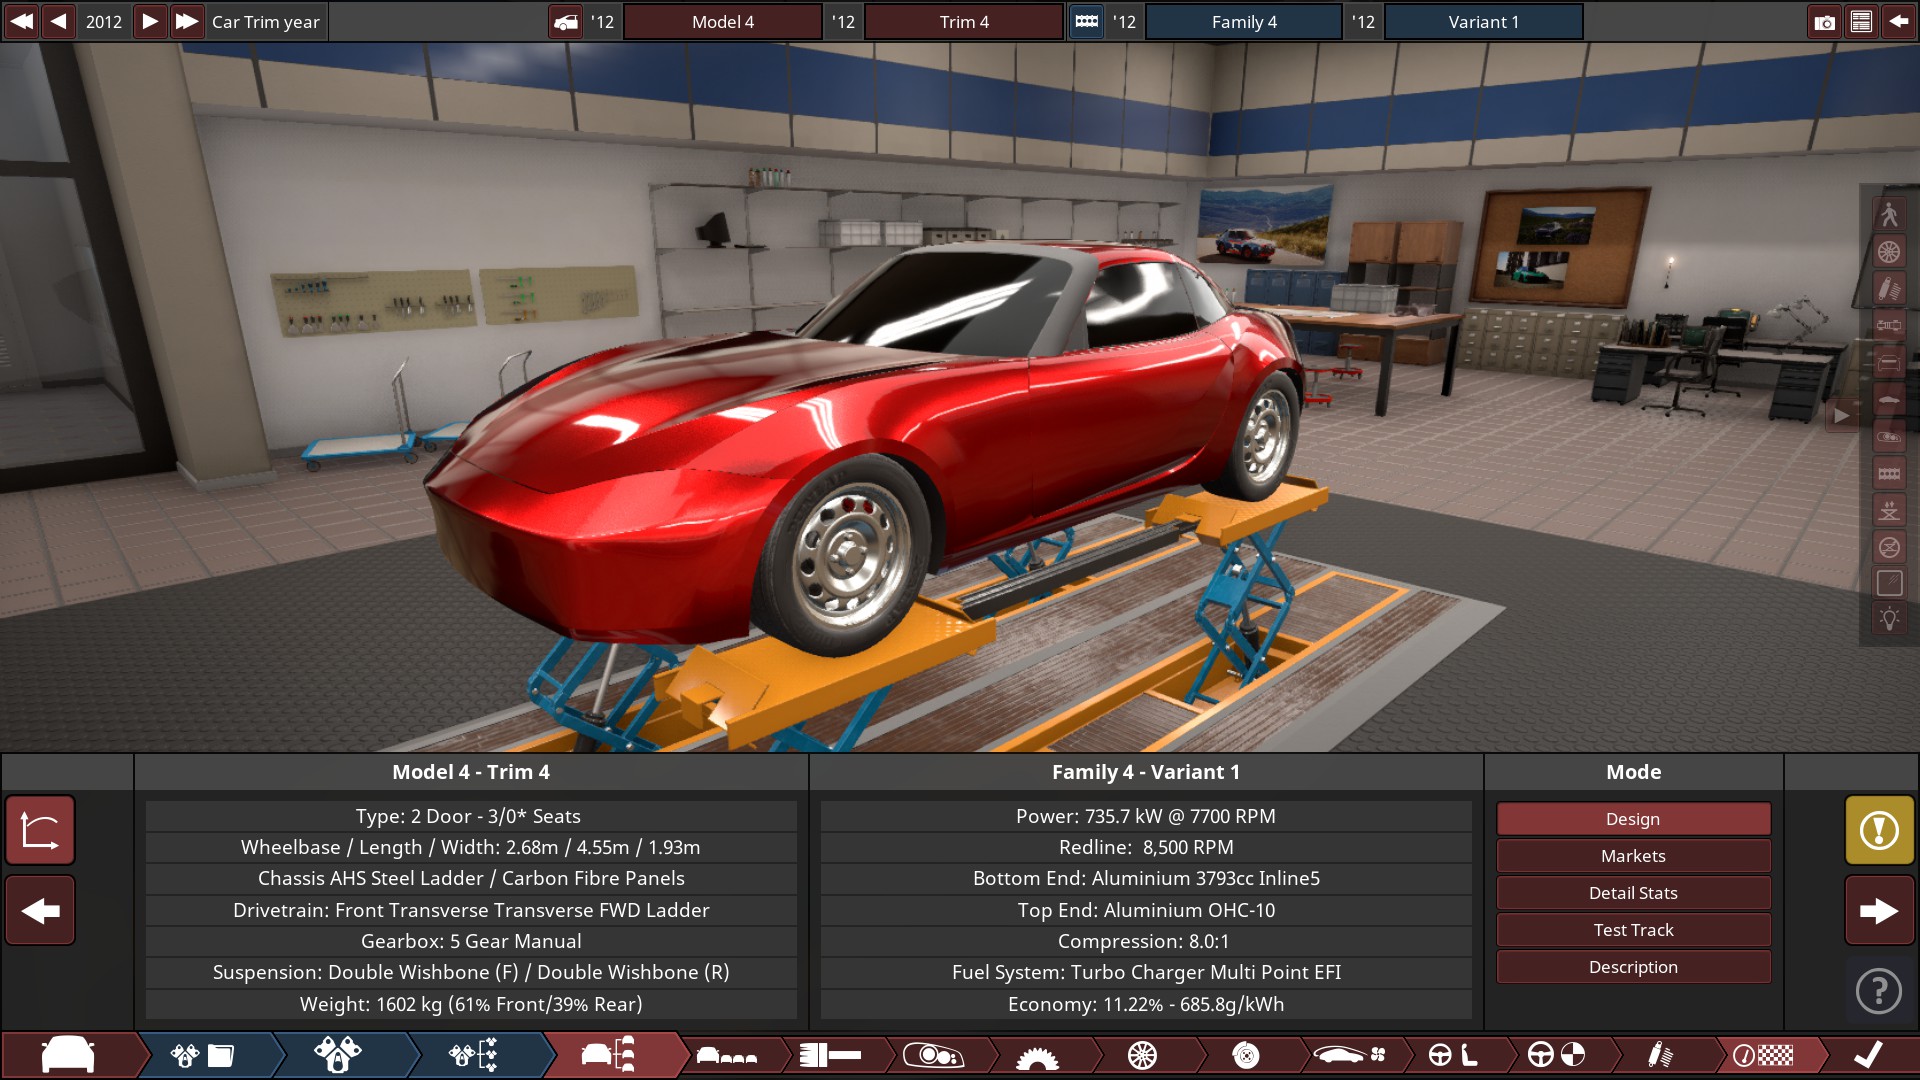The height and width of the screenshot is (1080, 1920).
Task: Click the 'Power: 735.7 kW @ 7700 RPM' row
Action: (x=1146, y=816)
